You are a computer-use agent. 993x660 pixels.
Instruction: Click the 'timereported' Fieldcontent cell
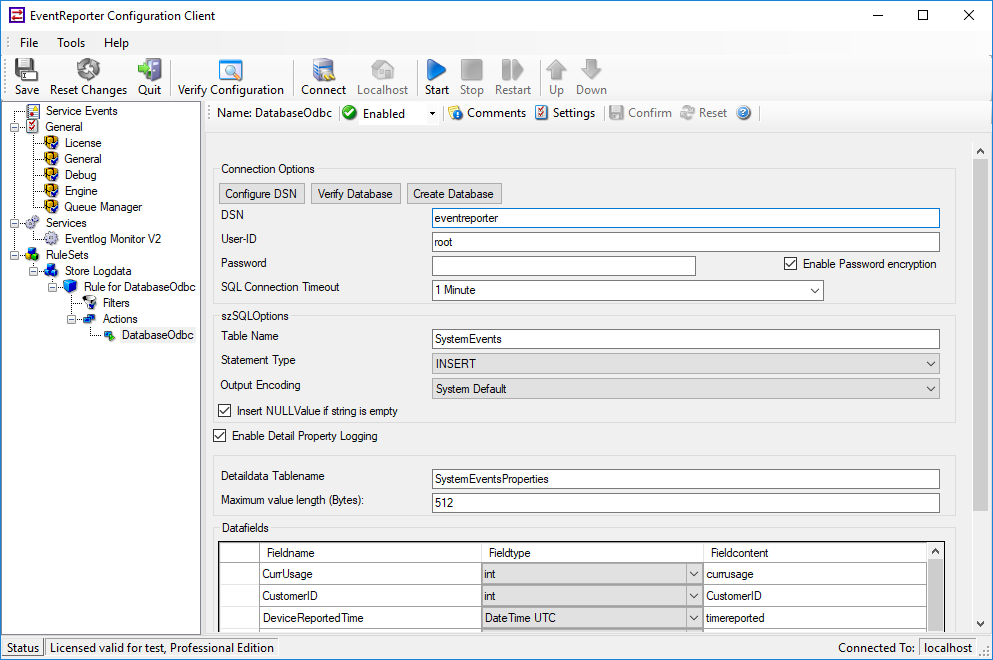815,618
